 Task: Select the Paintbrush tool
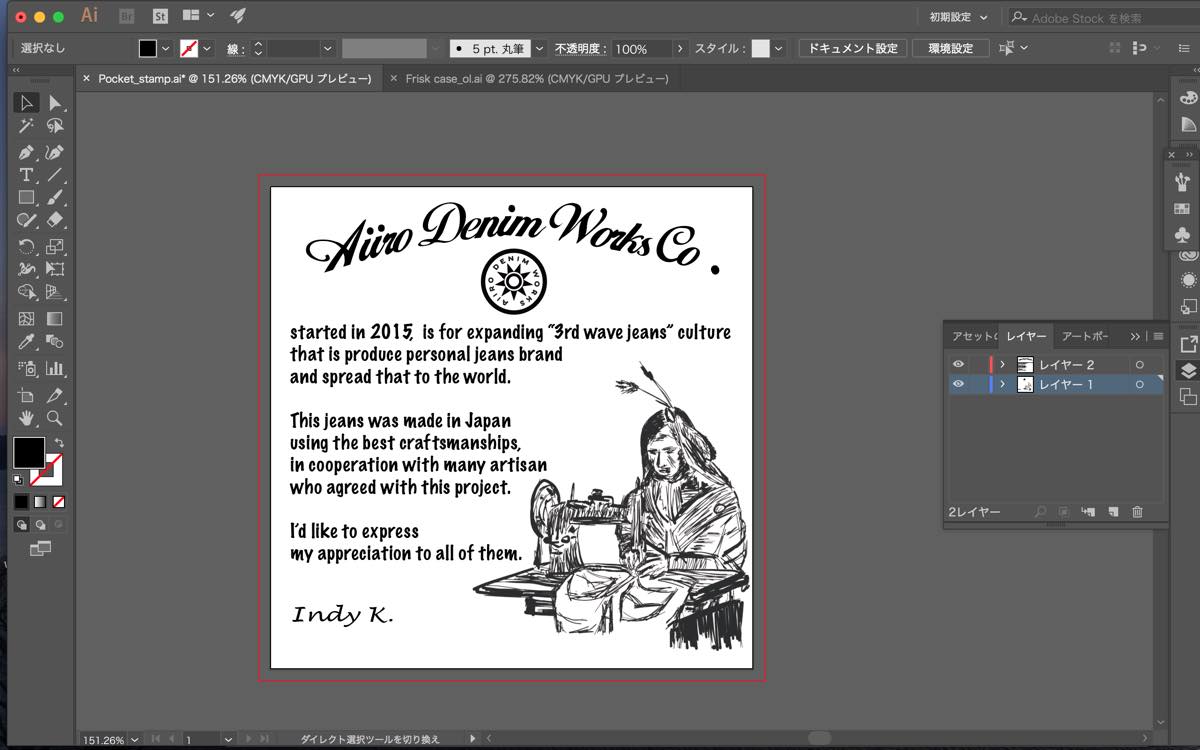pos(55,197)
